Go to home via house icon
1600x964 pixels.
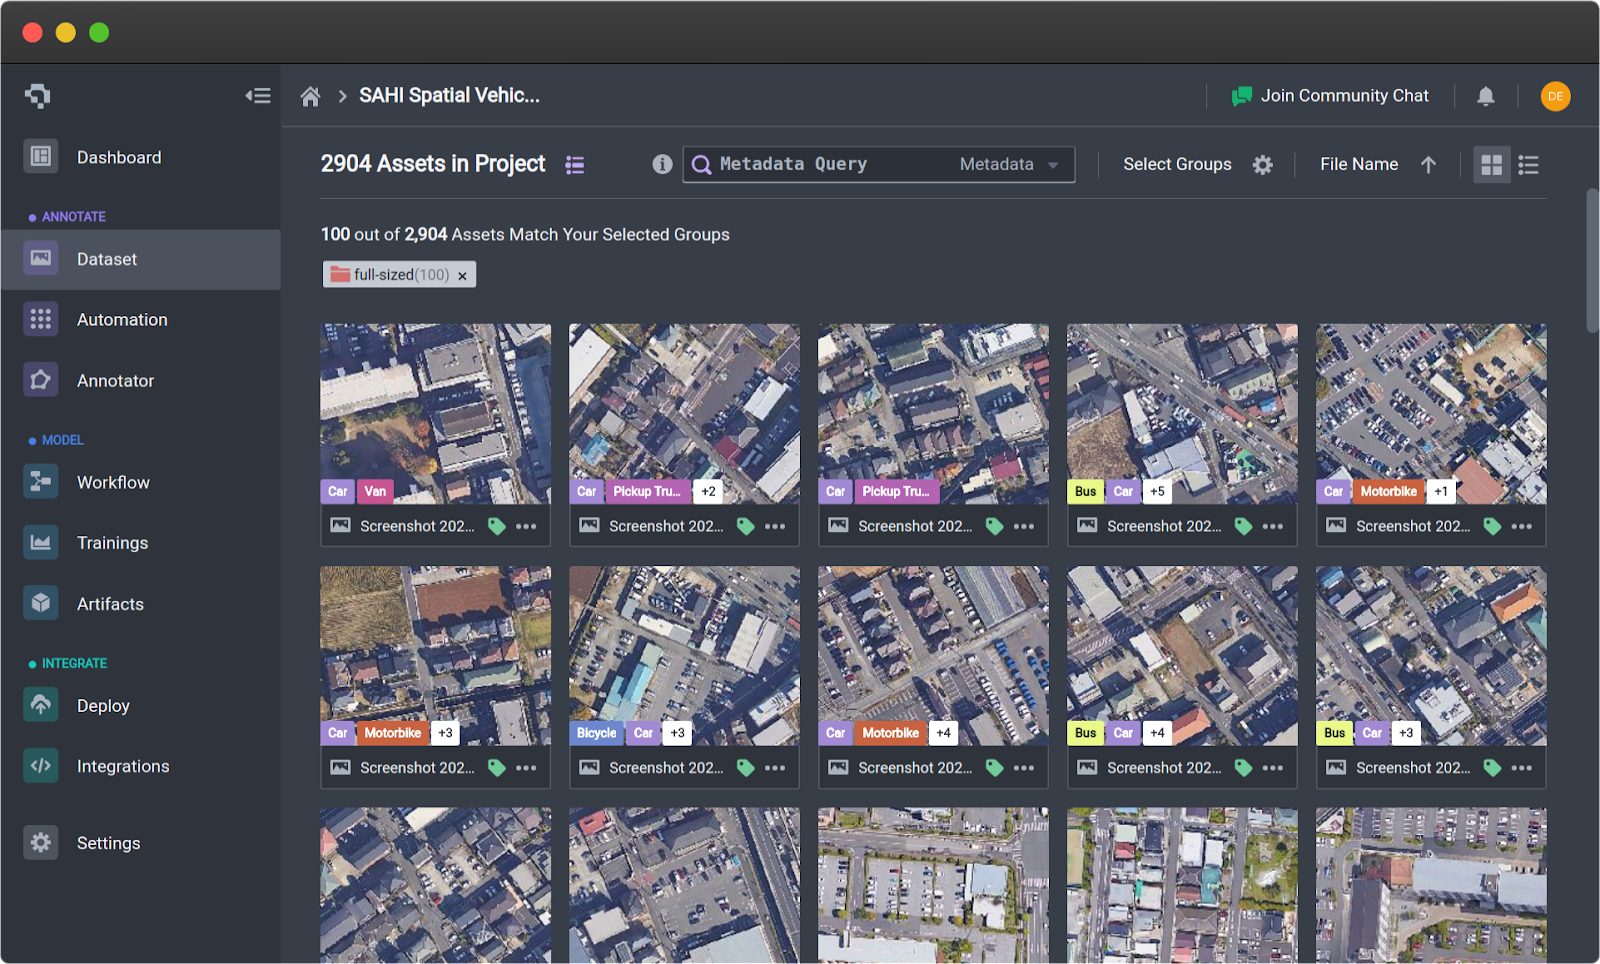310,96
